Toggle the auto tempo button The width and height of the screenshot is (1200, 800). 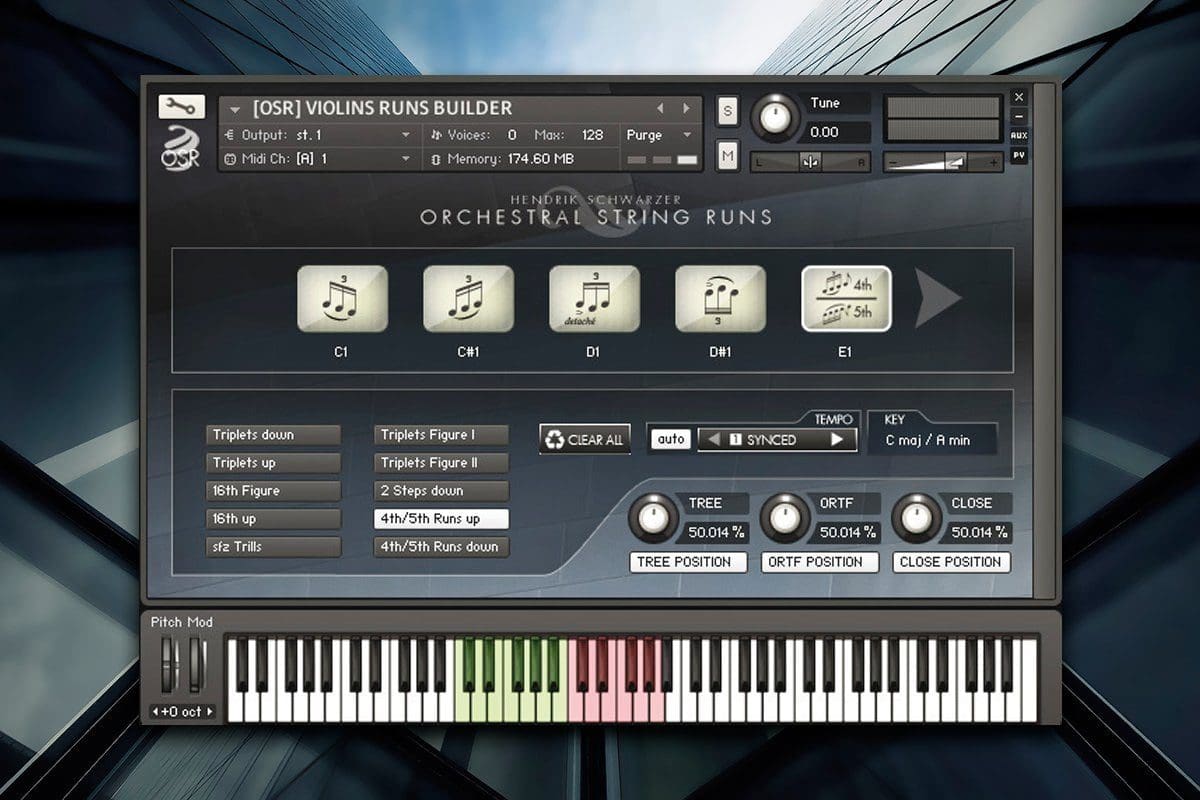click(671, 439)
